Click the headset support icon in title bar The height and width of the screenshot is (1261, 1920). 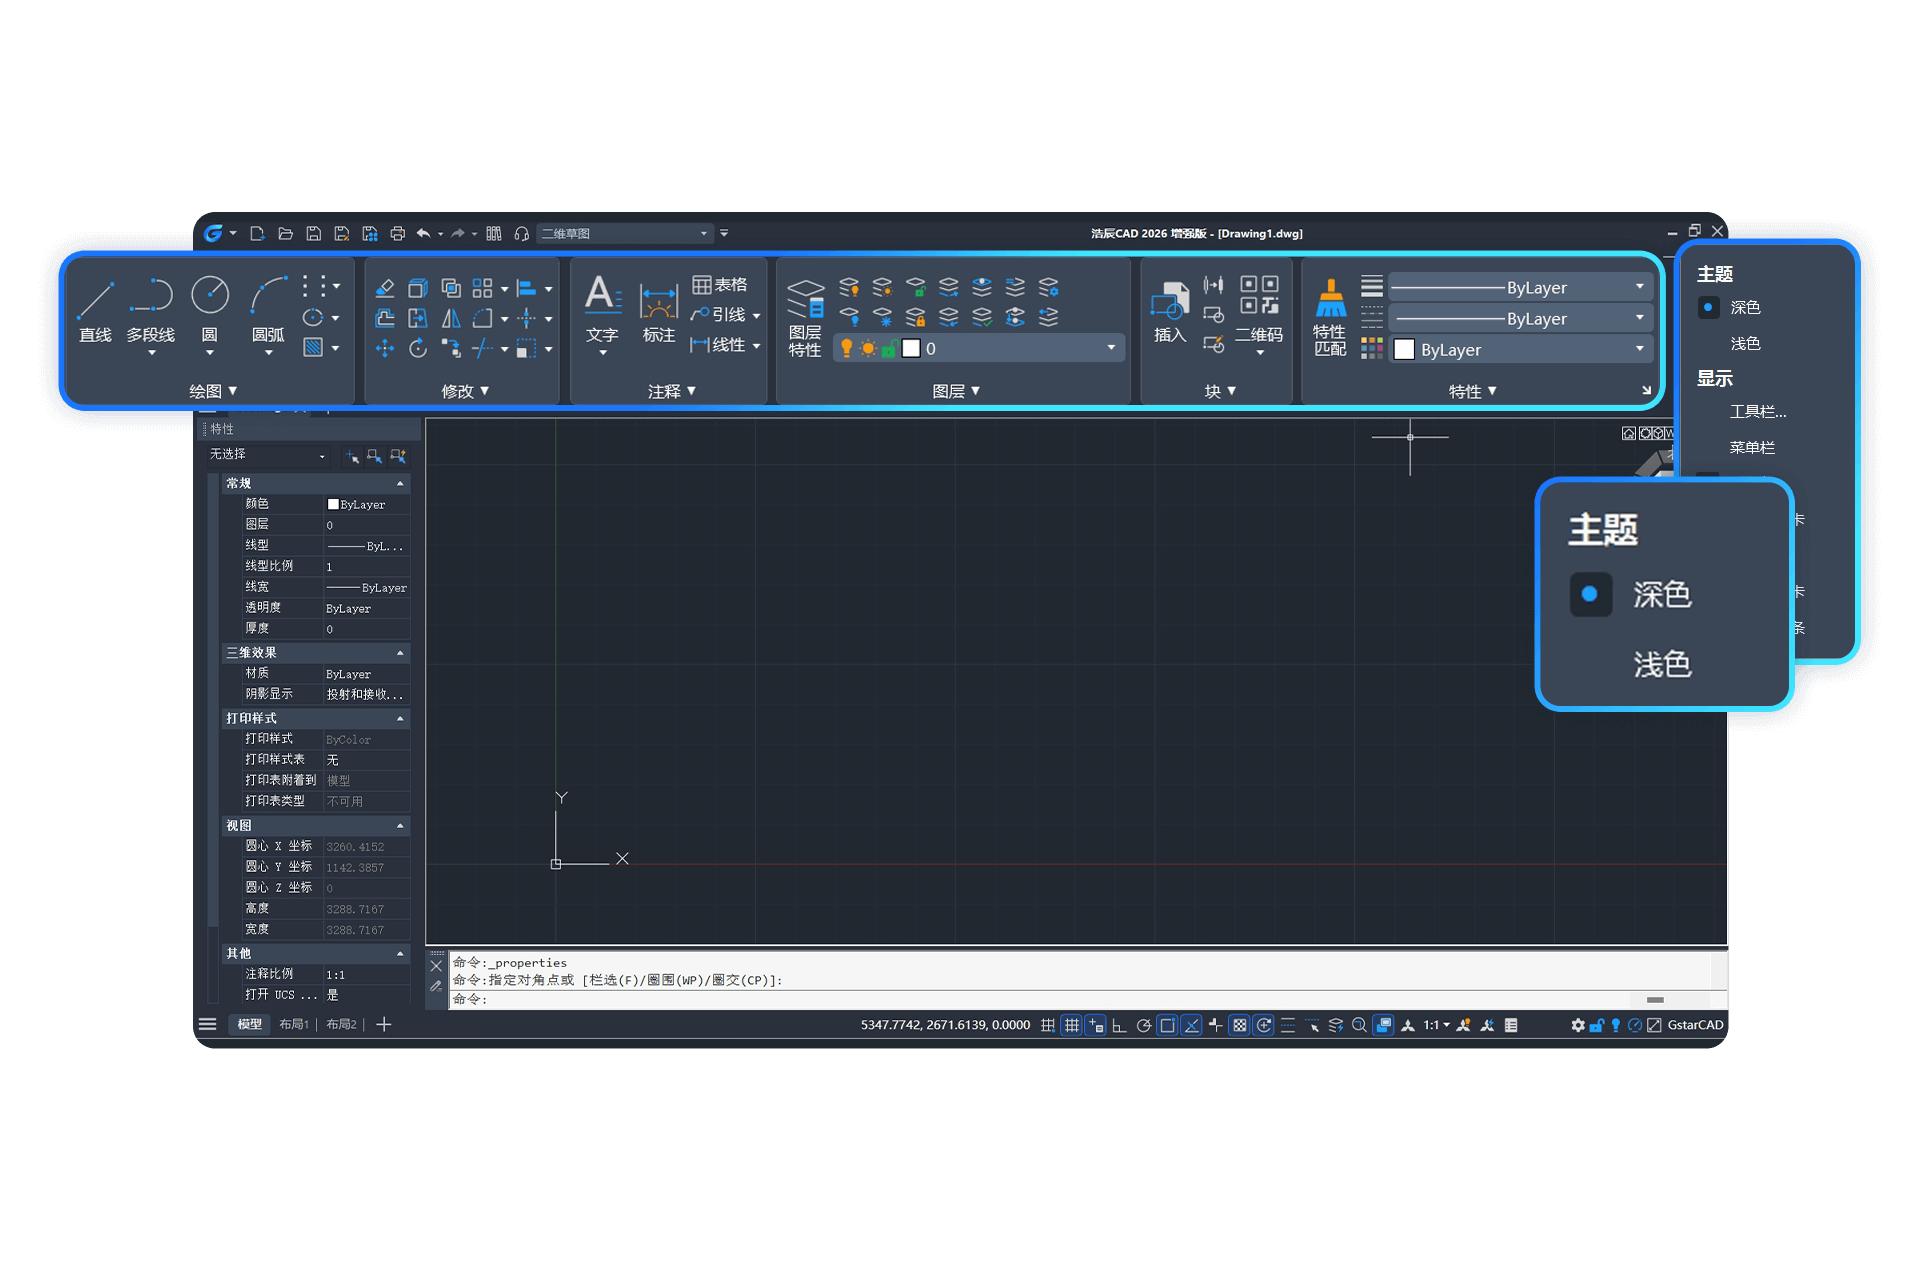point(521,233)
